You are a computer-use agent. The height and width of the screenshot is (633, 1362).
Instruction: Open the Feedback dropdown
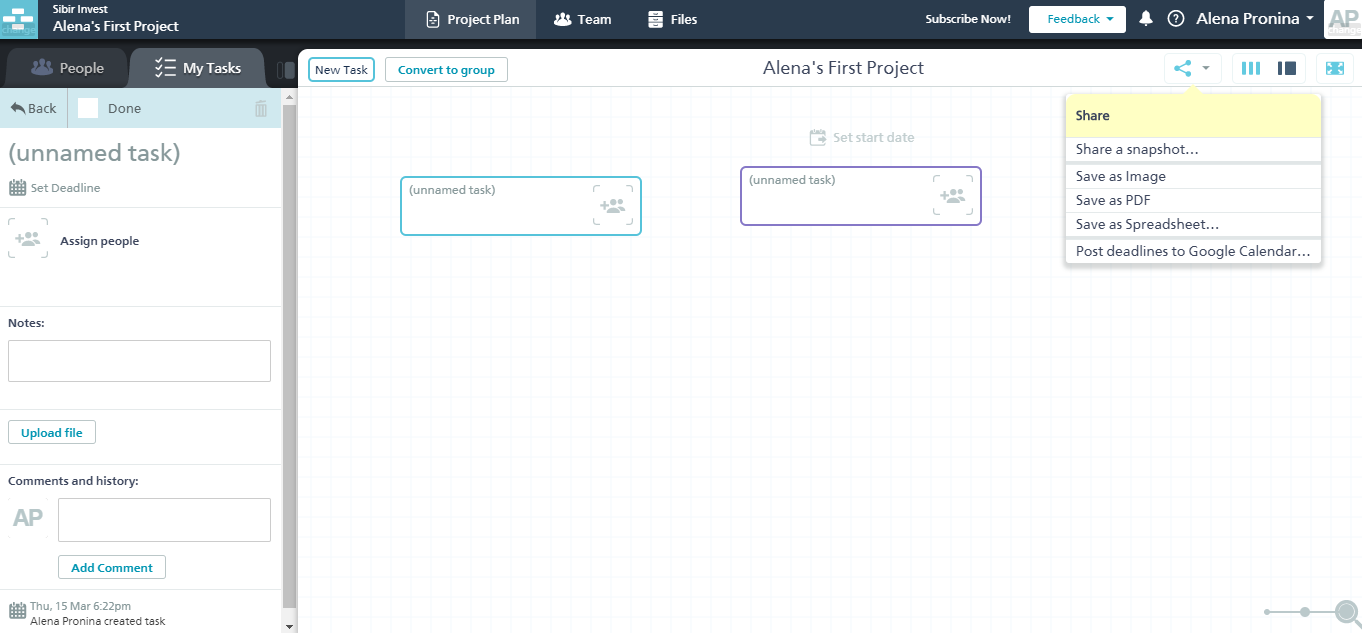click(1077, 19)
